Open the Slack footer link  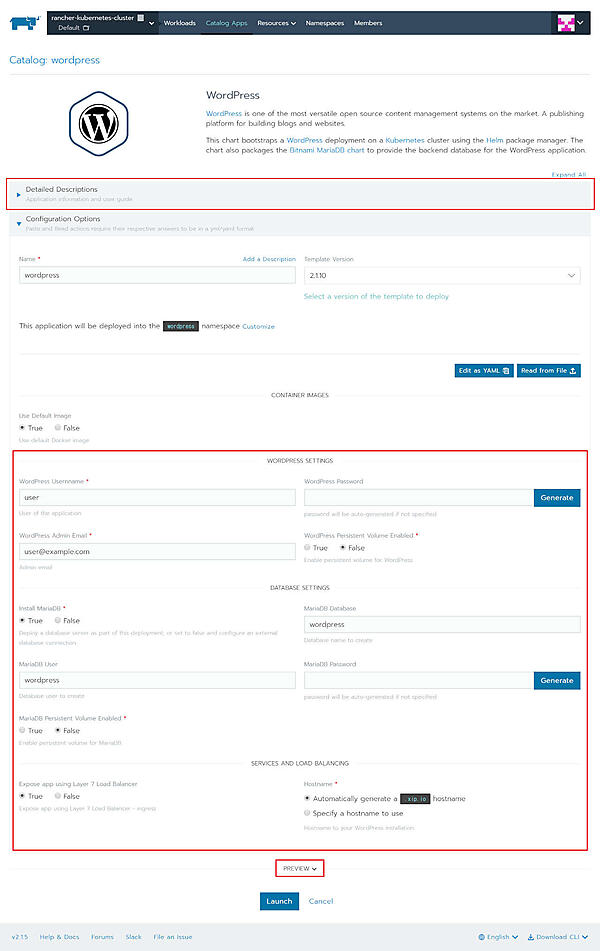coord(133,937)
